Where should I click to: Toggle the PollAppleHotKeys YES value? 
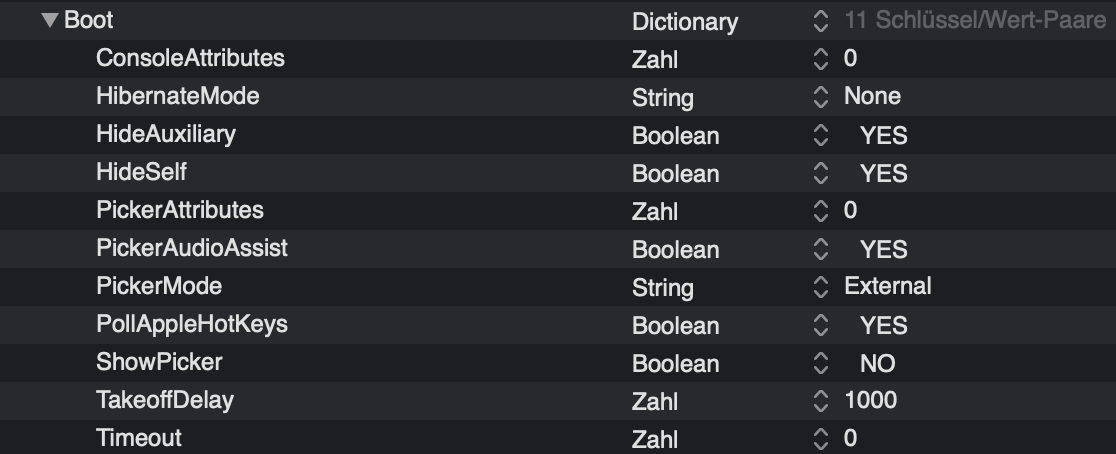(883, 325)
